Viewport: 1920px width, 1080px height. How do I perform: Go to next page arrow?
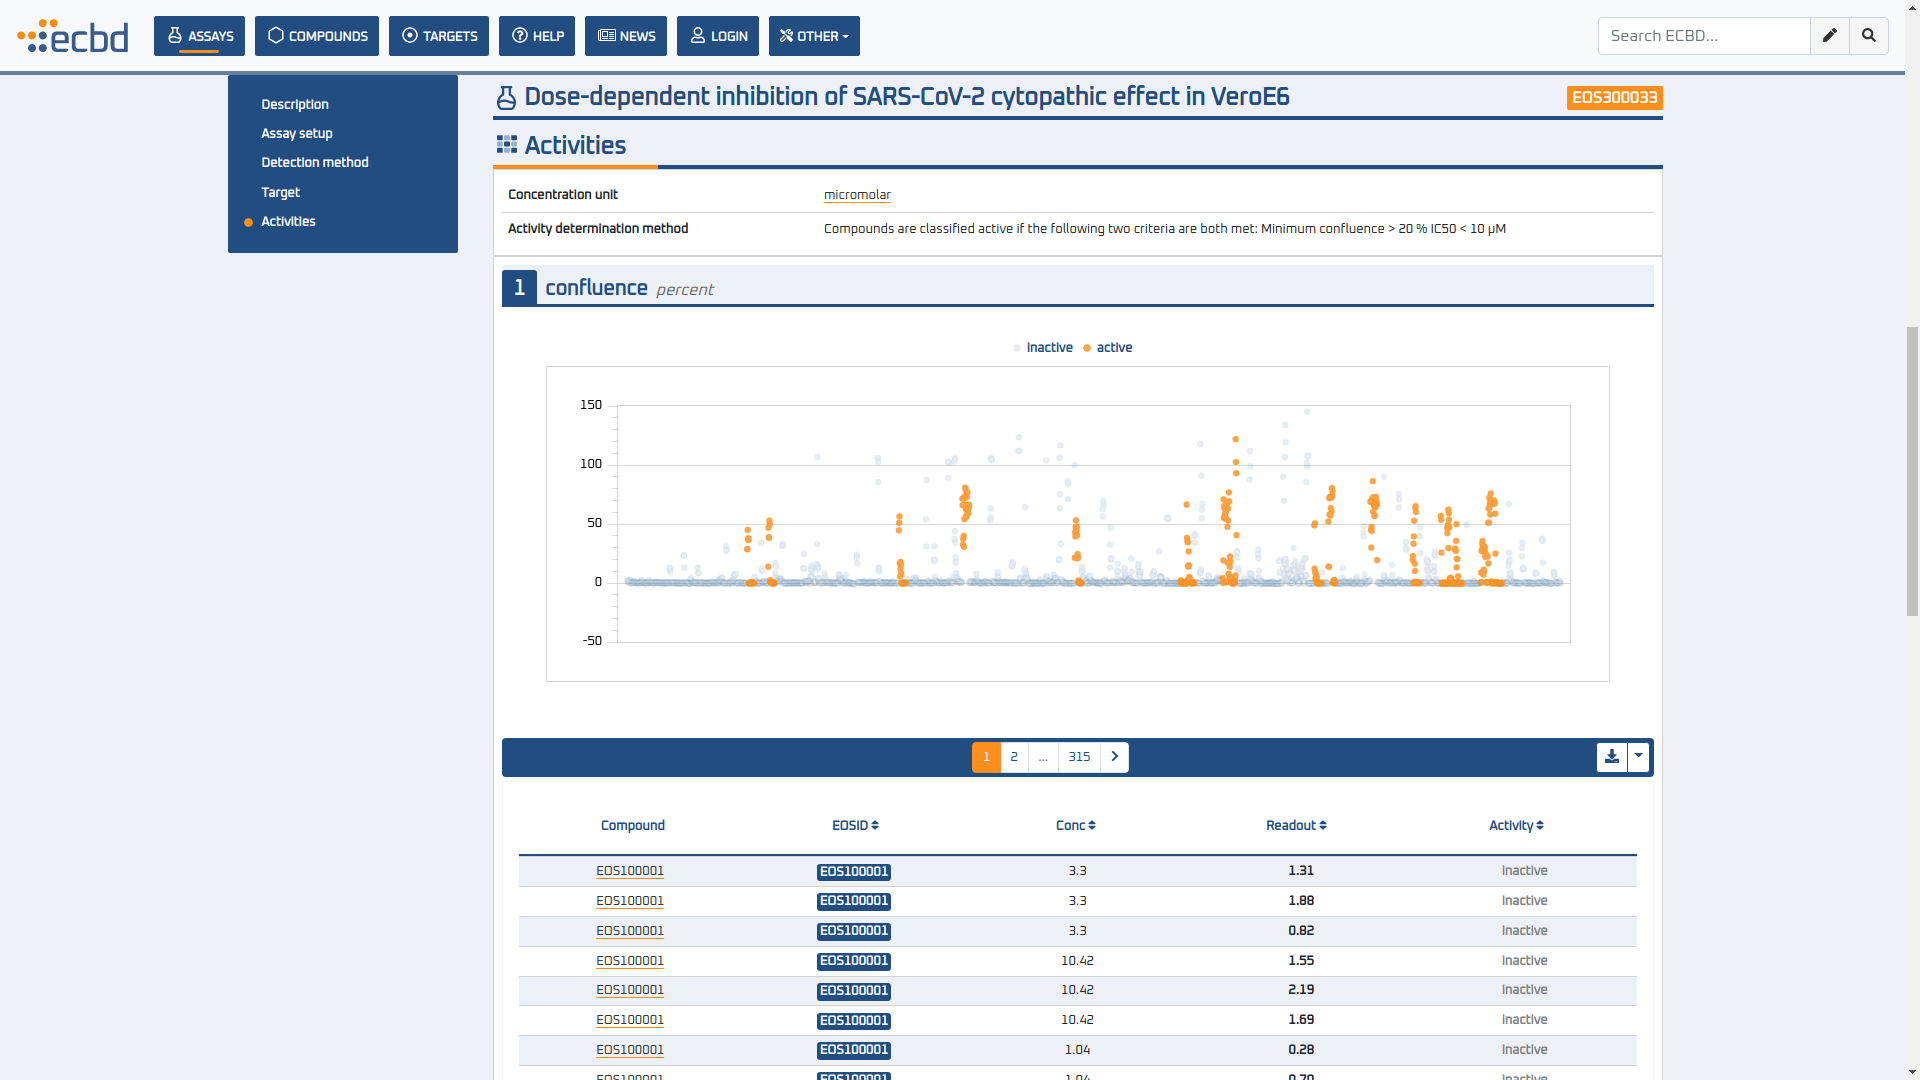point(1114,757)
